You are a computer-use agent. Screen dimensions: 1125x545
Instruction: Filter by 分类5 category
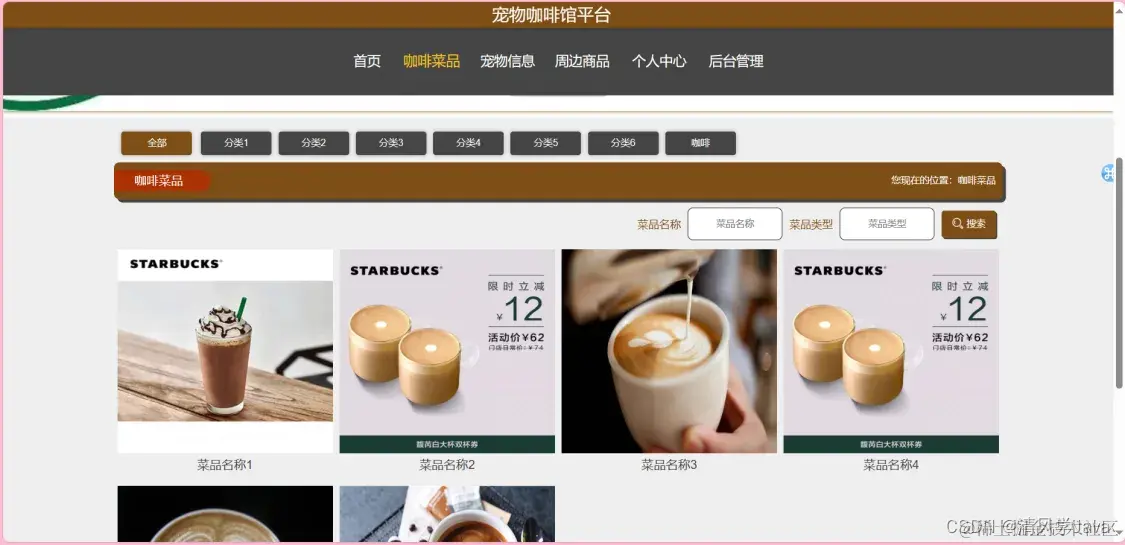tap(545, 143)
